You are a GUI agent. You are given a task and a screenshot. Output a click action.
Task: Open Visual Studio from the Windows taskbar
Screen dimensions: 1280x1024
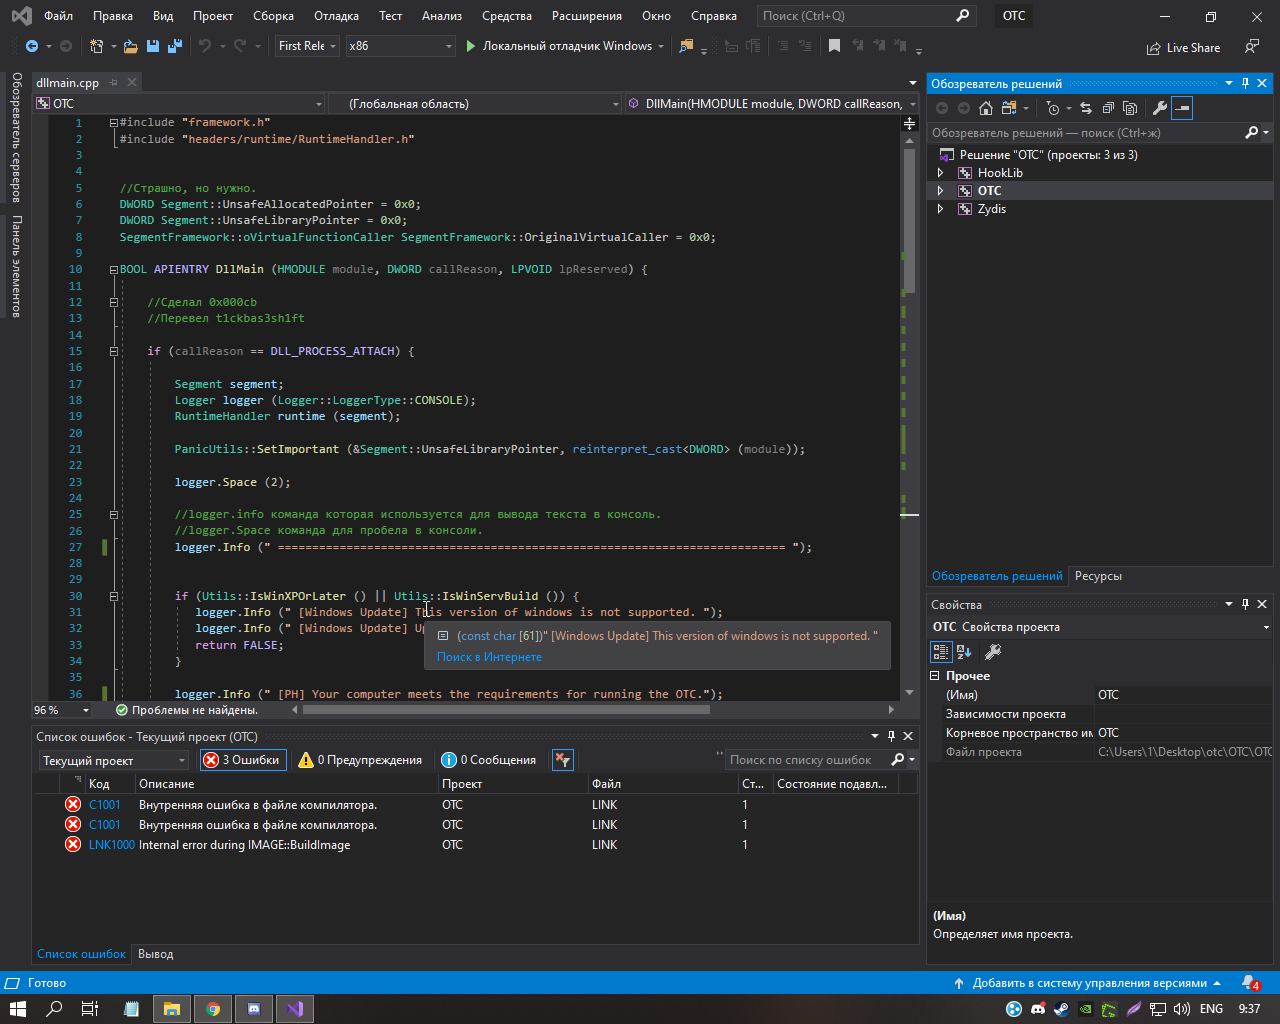point(295,1008)
